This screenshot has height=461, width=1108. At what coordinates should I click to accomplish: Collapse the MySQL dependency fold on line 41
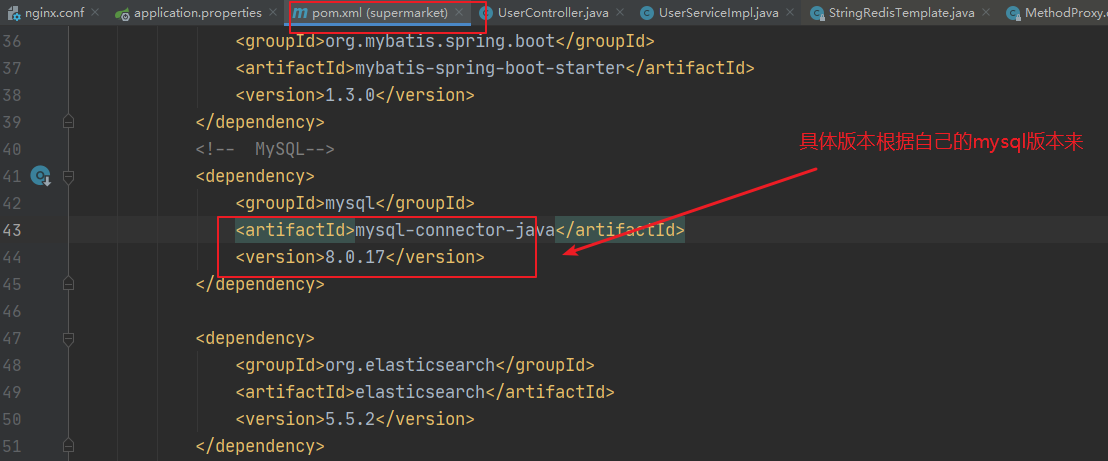[69, 176]
